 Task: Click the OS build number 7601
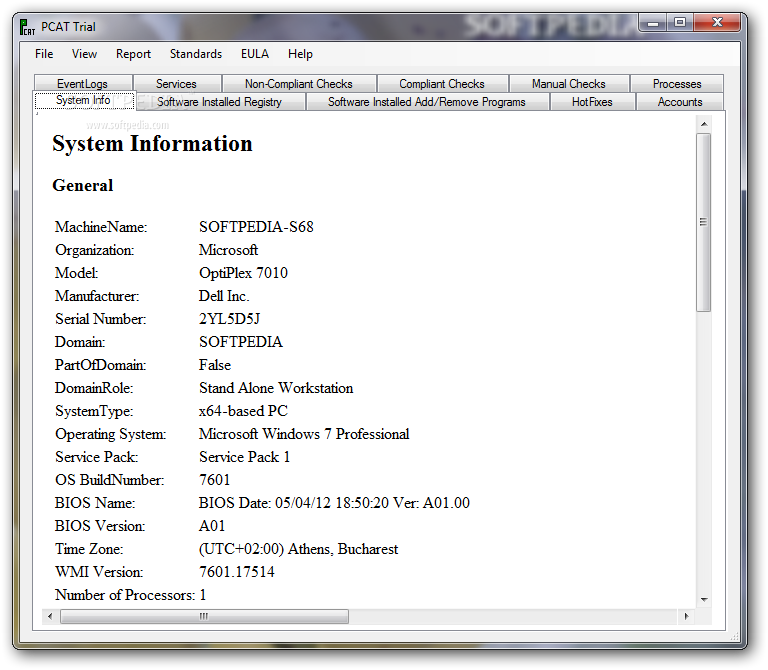click(x=215, y=480)
